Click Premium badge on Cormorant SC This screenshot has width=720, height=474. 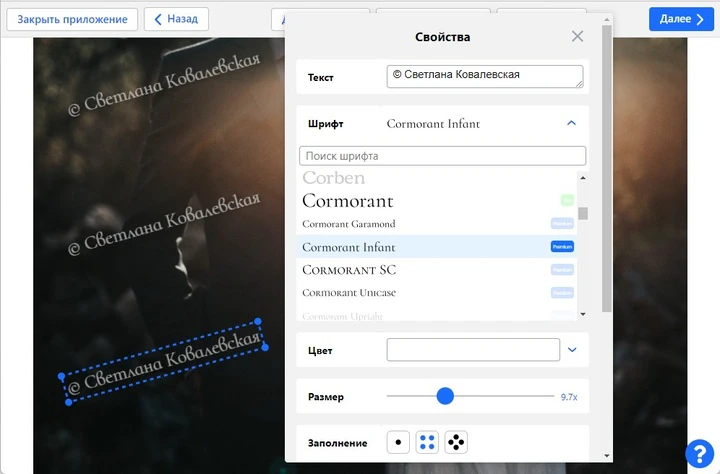tap(562, 270)
